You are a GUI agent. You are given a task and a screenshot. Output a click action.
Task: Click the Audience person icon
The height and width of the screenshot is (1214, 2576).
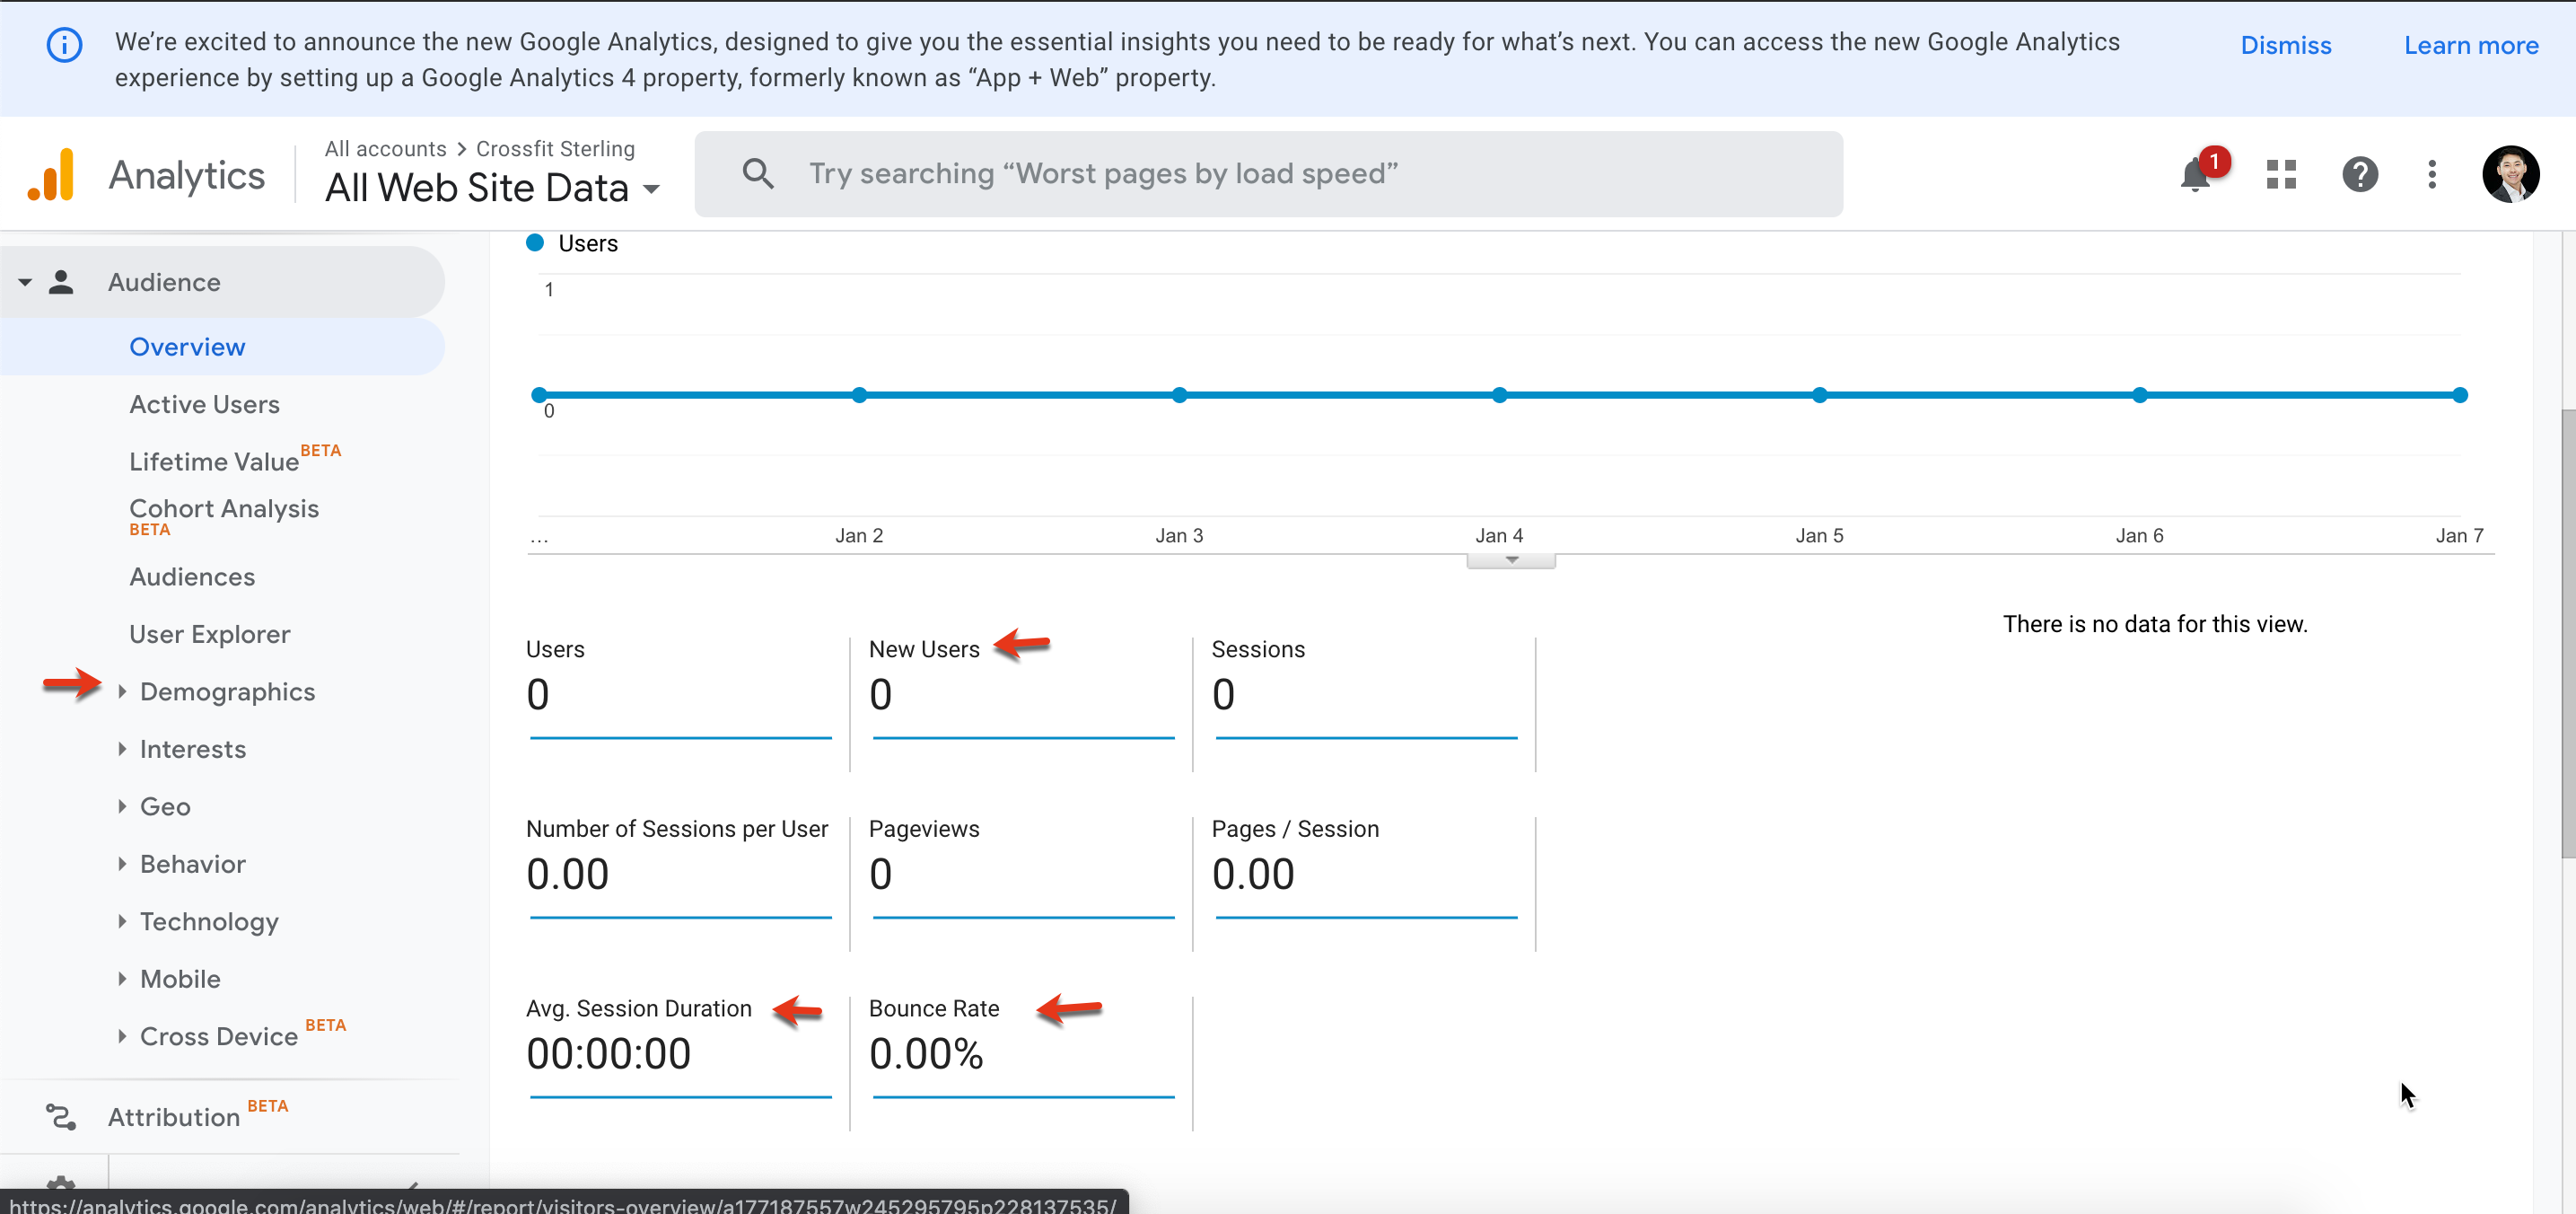coord(61,282)
